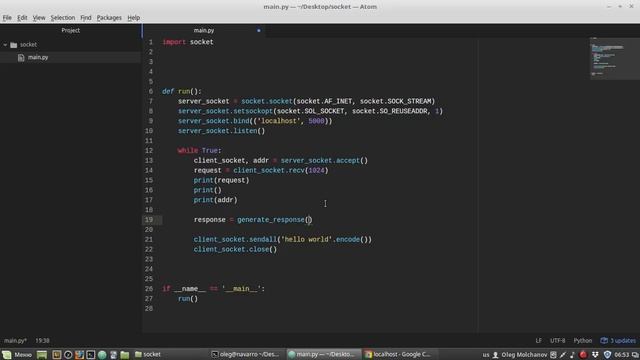The height and width of the screenshot is (360, 640).
Task: Click 'client_socket.close()' line
Action: [x=235, y=249]
